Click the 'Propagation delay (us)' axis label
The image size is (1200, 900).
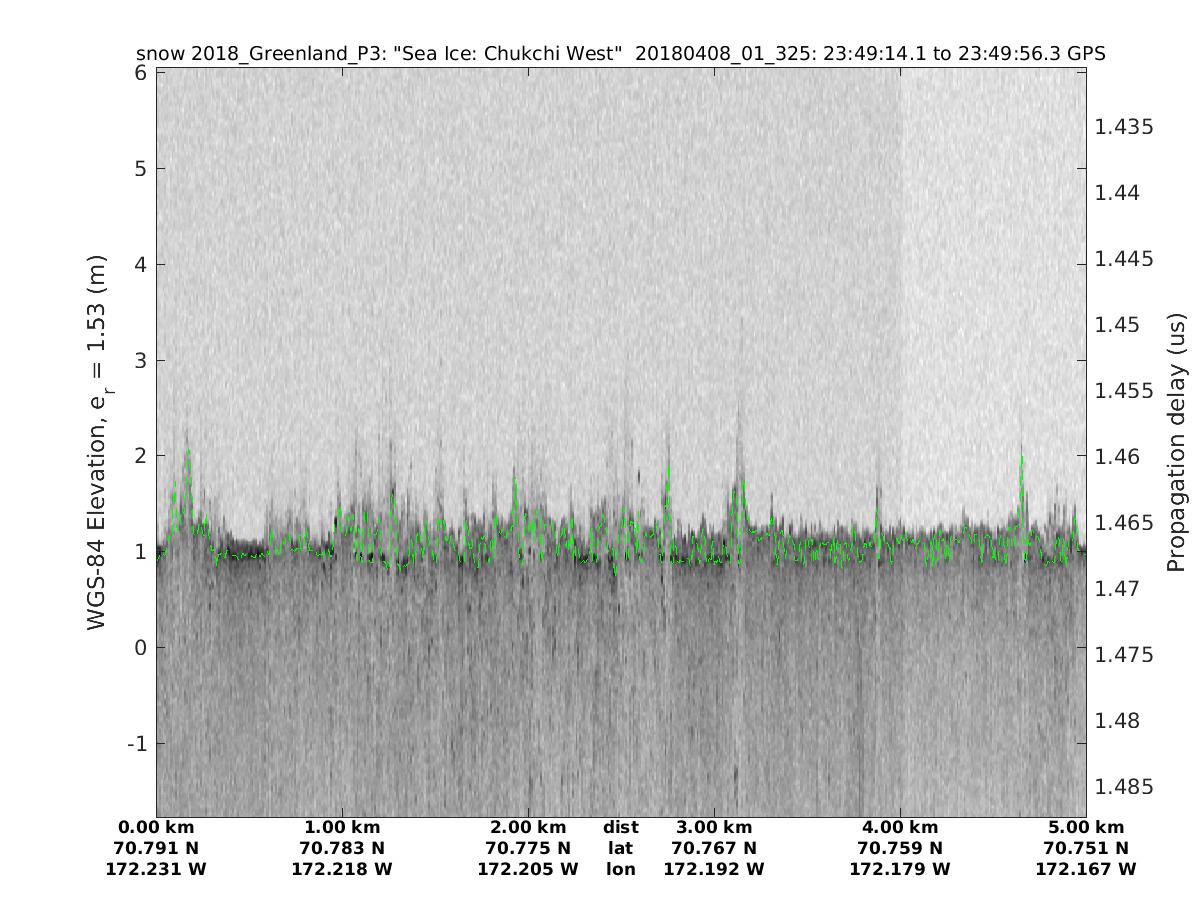pyautogui.click(x=1175, y=443)
